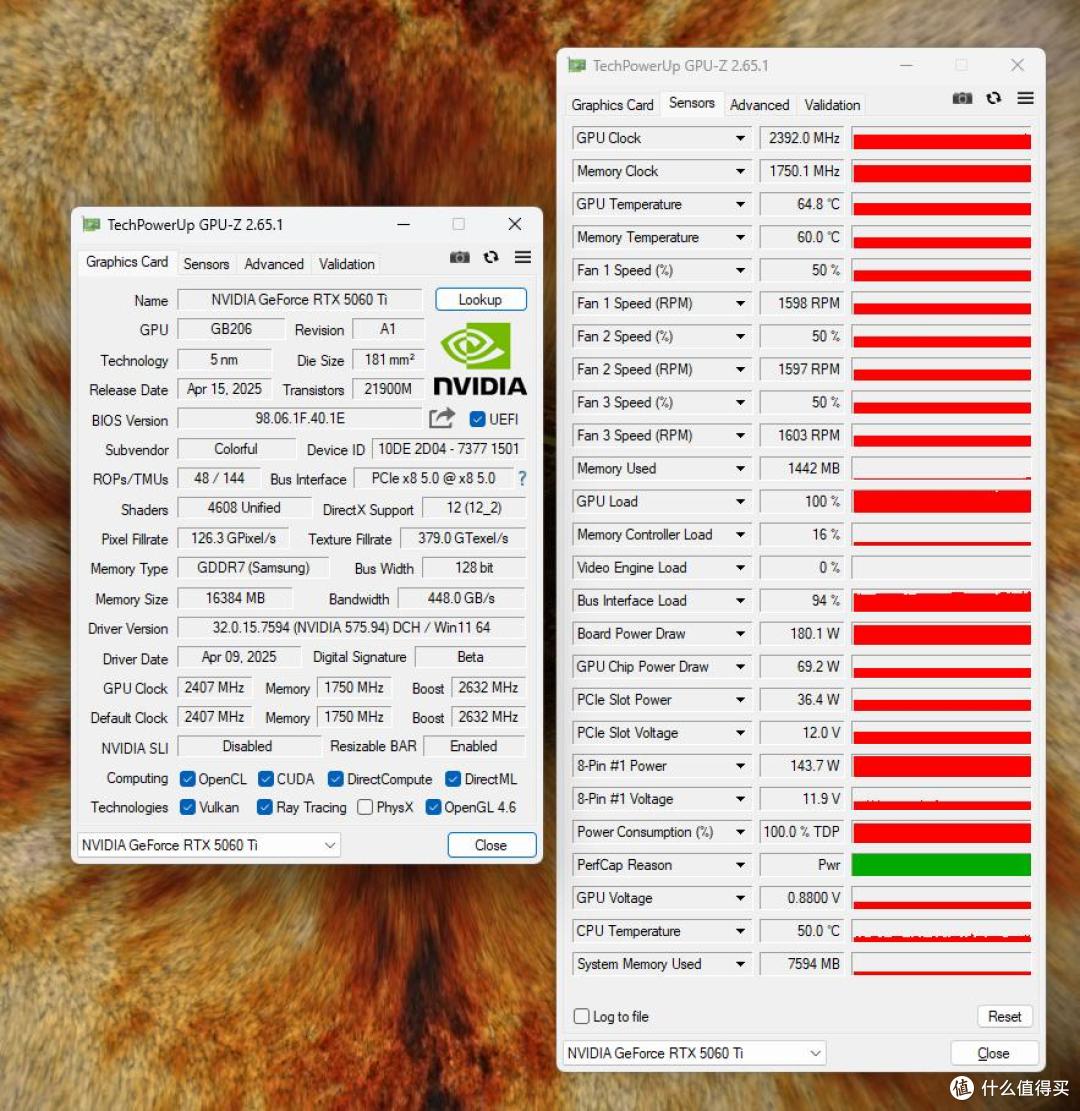Click the BIOS Version value field
The width and height of the screenshot is (1080, 1111).
300,418
